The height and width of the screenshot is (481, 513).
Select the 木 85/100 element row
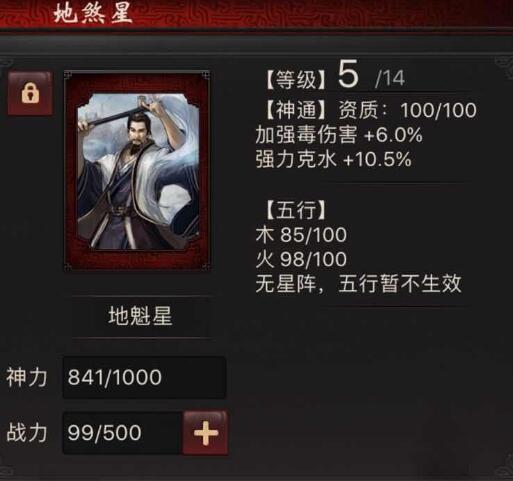coord(301,234)
